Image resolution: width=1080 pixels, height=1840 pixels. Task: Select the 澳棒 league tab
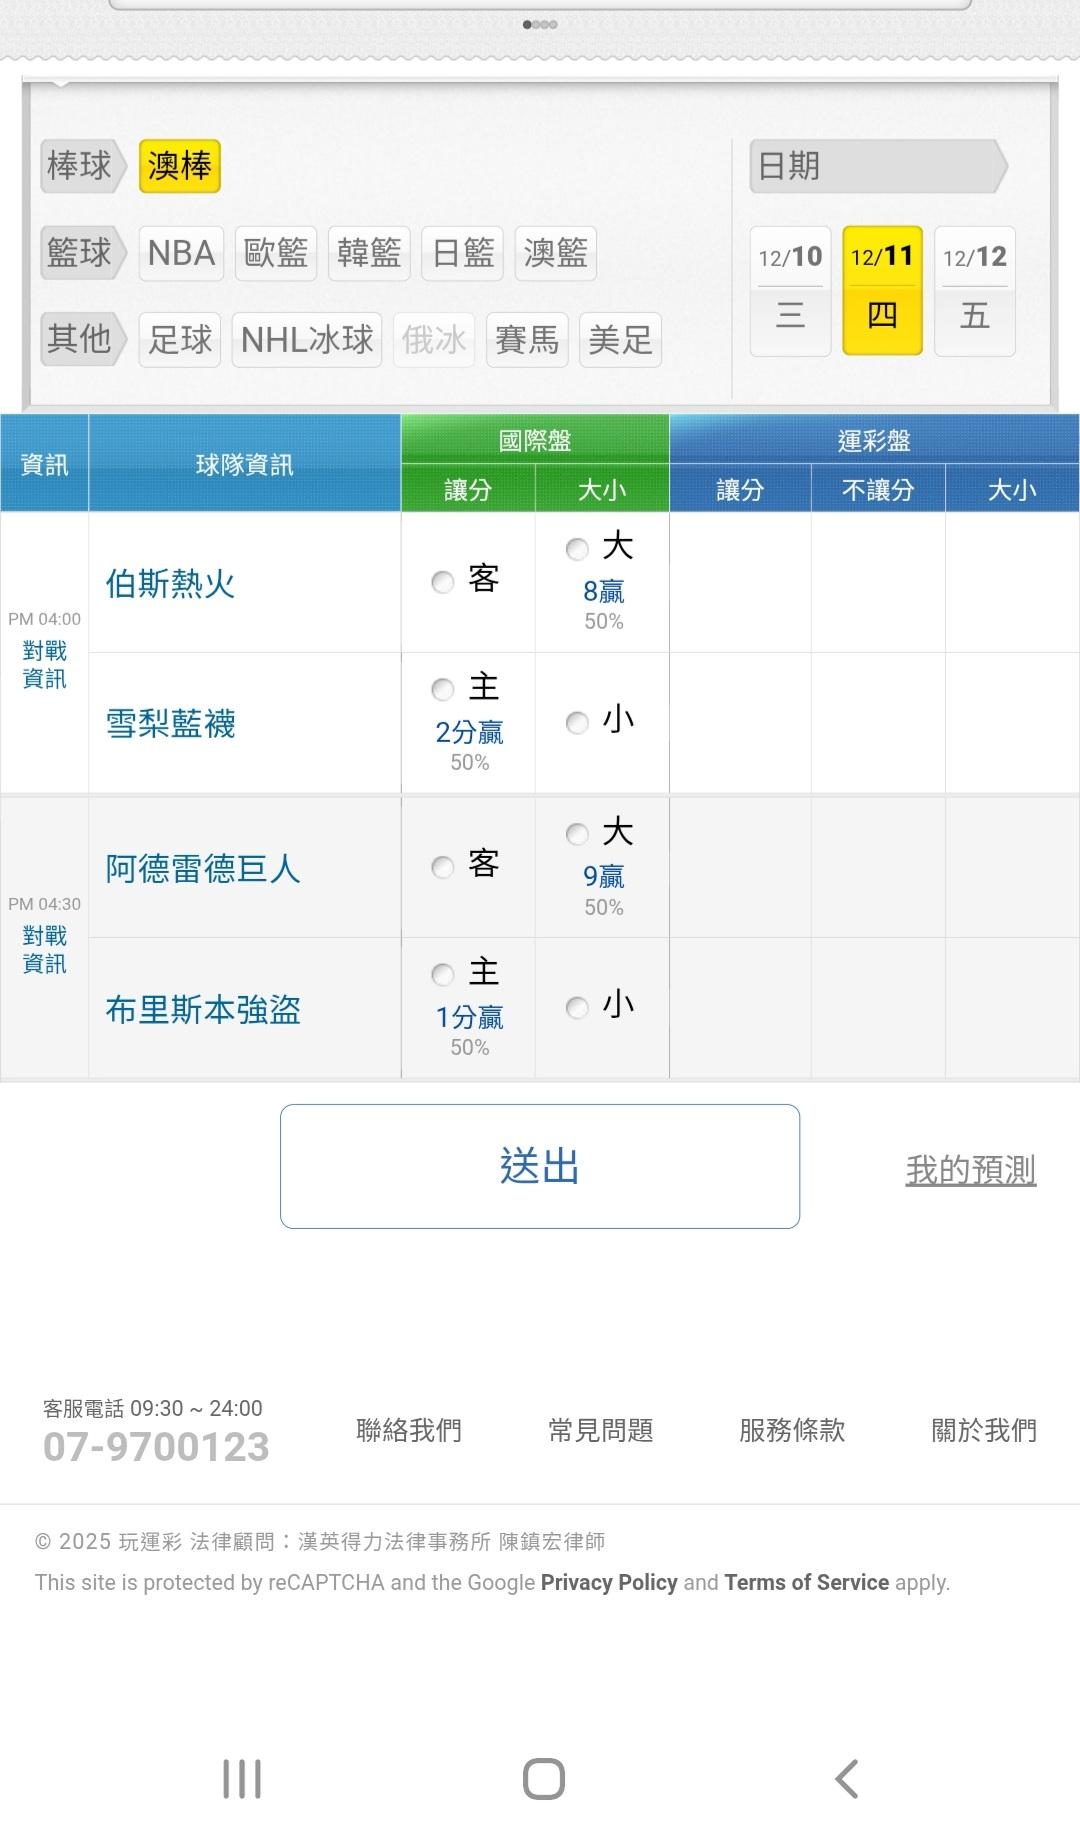(179, 166)
